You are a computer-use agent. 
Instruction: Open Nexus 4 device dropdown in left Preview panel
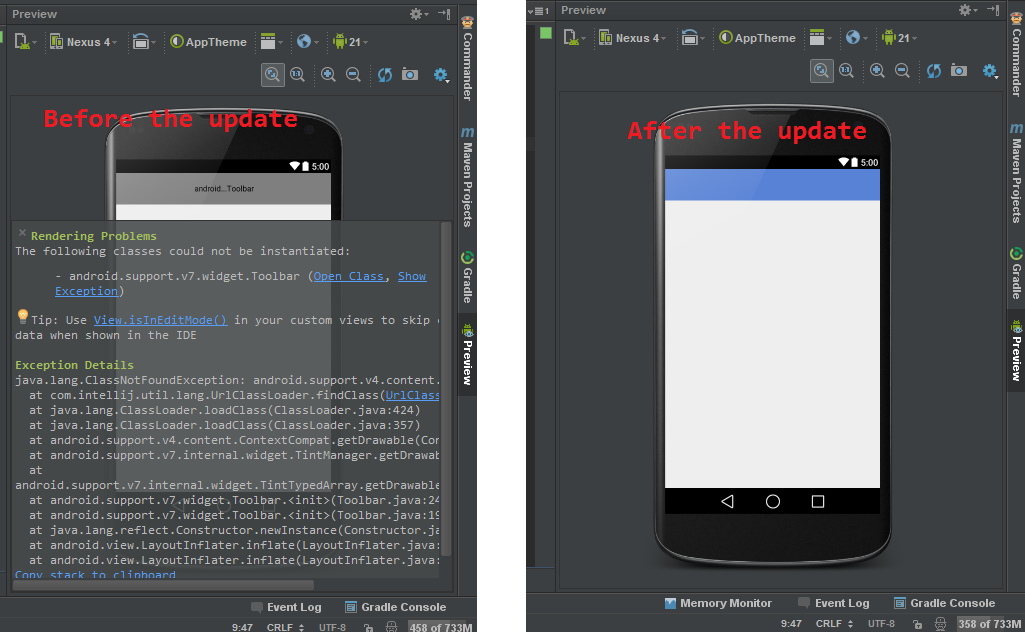click(84, 42)
